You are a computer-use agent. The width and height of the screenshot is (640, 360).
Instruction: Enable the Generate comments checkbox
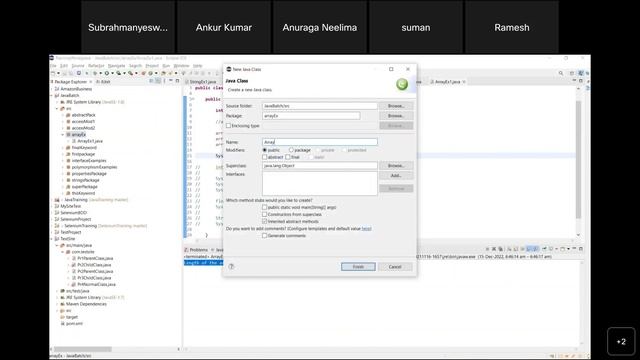click(x=264, y=236)
